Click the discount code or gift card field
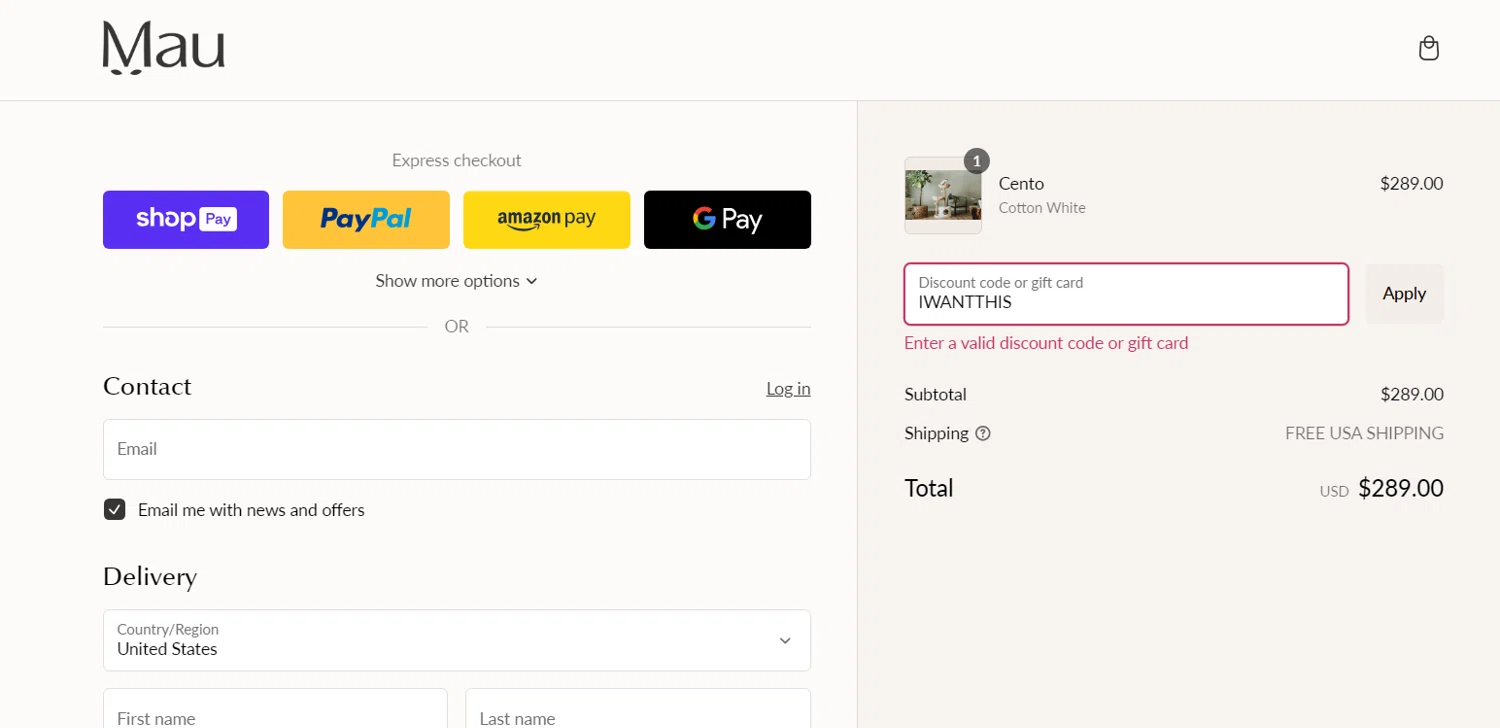1500x728 pixels. tap(1126, 294)
